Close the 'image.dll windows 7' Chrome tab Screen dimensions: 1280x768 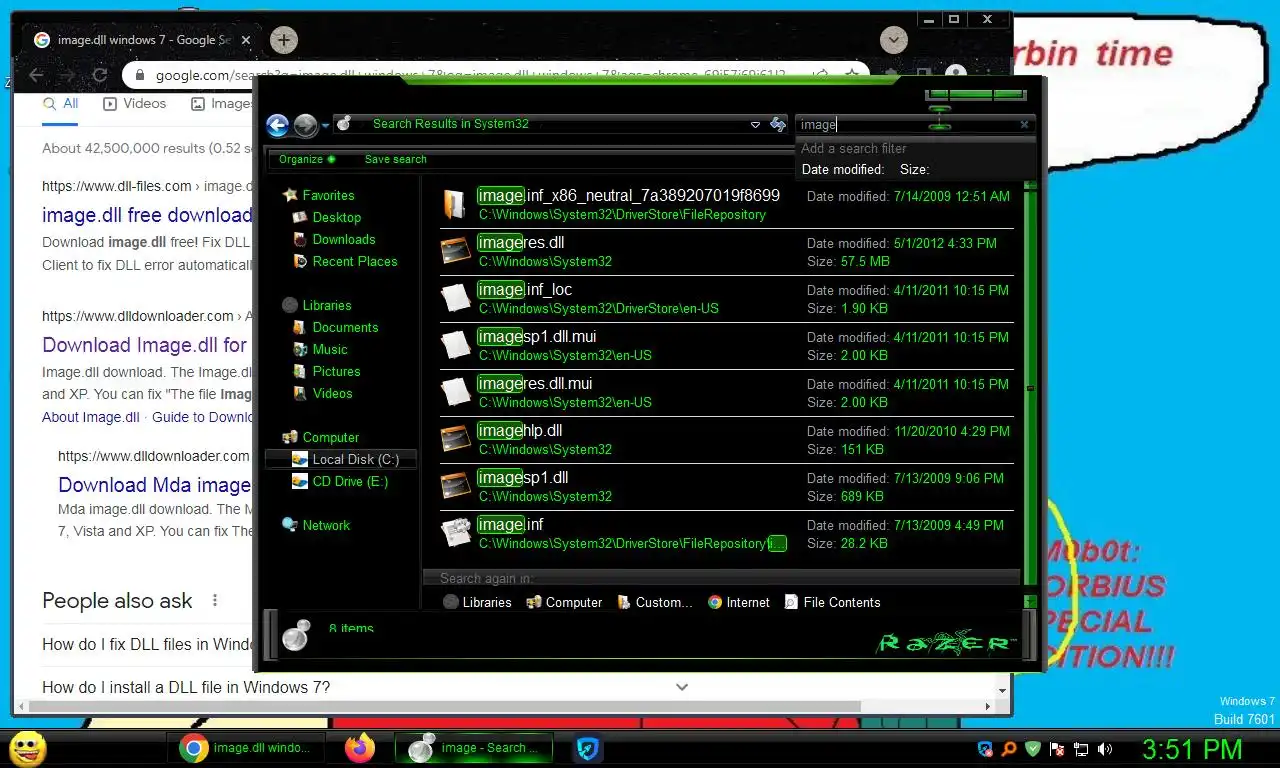click(246, 40)
